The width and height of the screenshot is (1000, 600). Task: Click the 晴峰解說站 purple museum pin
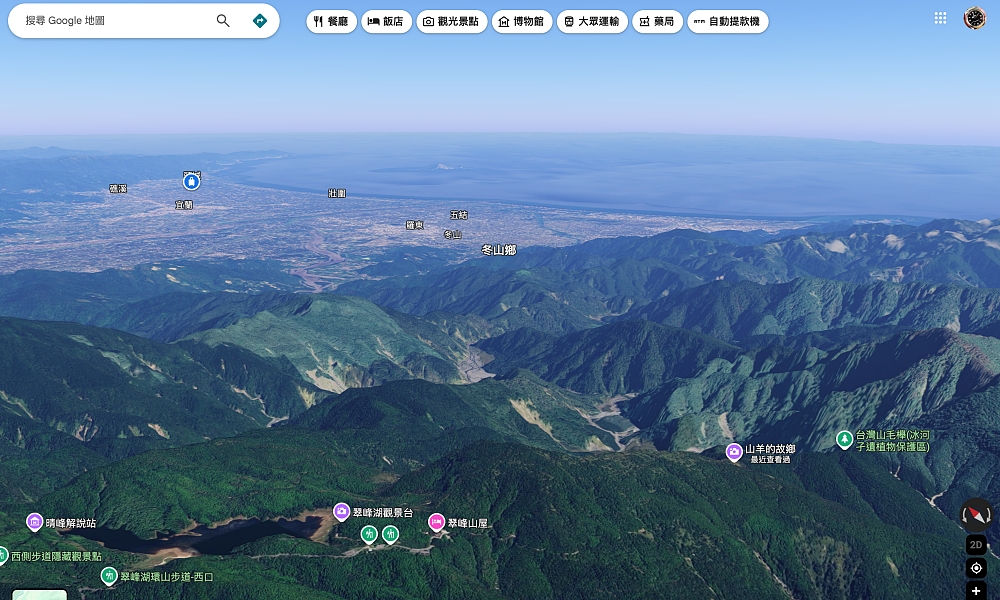[x=34, y=522]
